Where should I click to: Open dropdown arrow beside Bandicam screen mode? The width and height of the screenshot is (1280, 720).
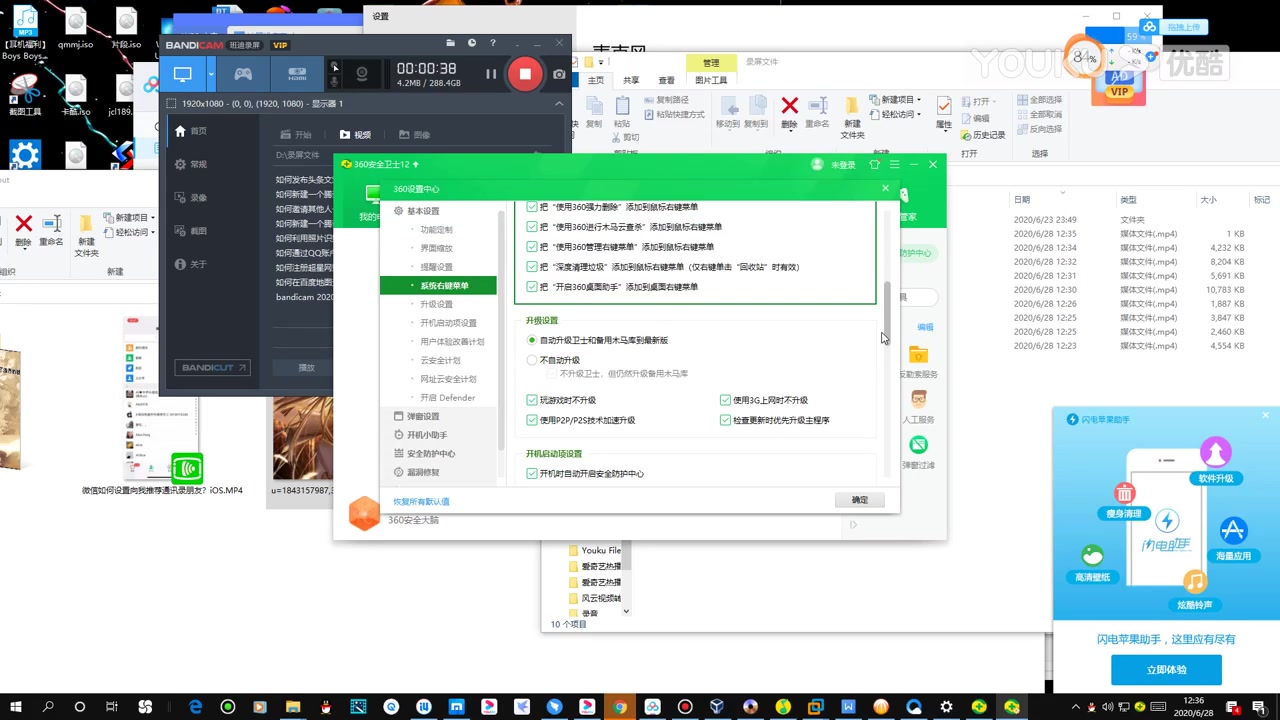coord(211,74)
